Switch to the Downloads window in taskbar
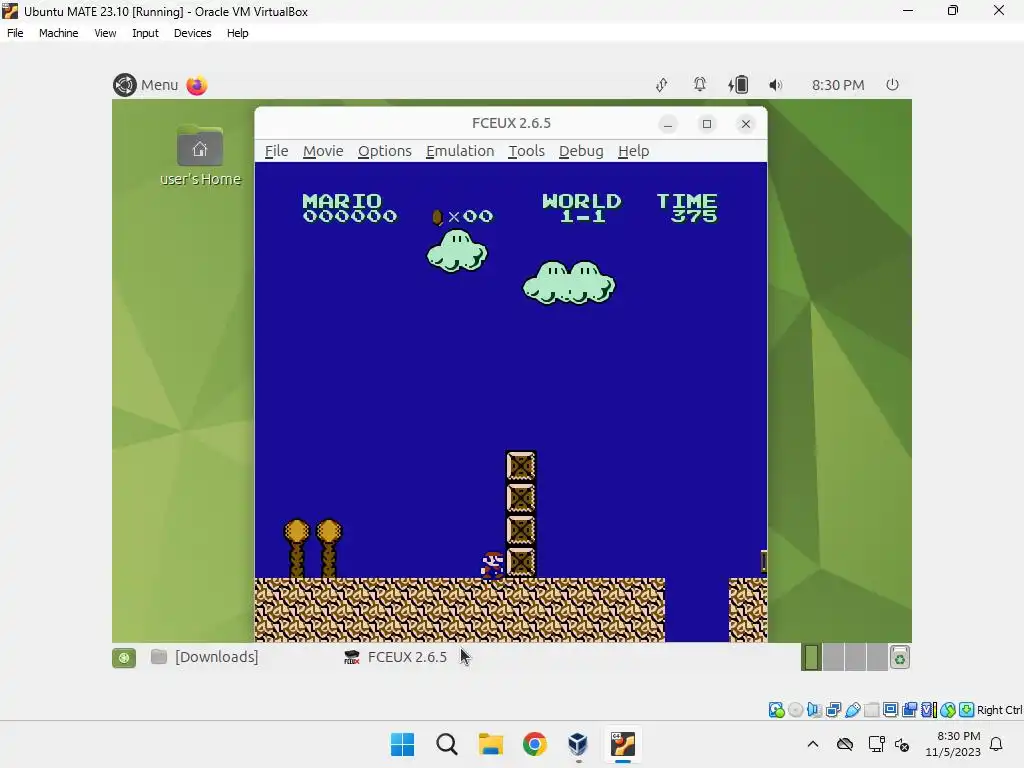Screen dimensions: 1024x768 pos(205,657)
